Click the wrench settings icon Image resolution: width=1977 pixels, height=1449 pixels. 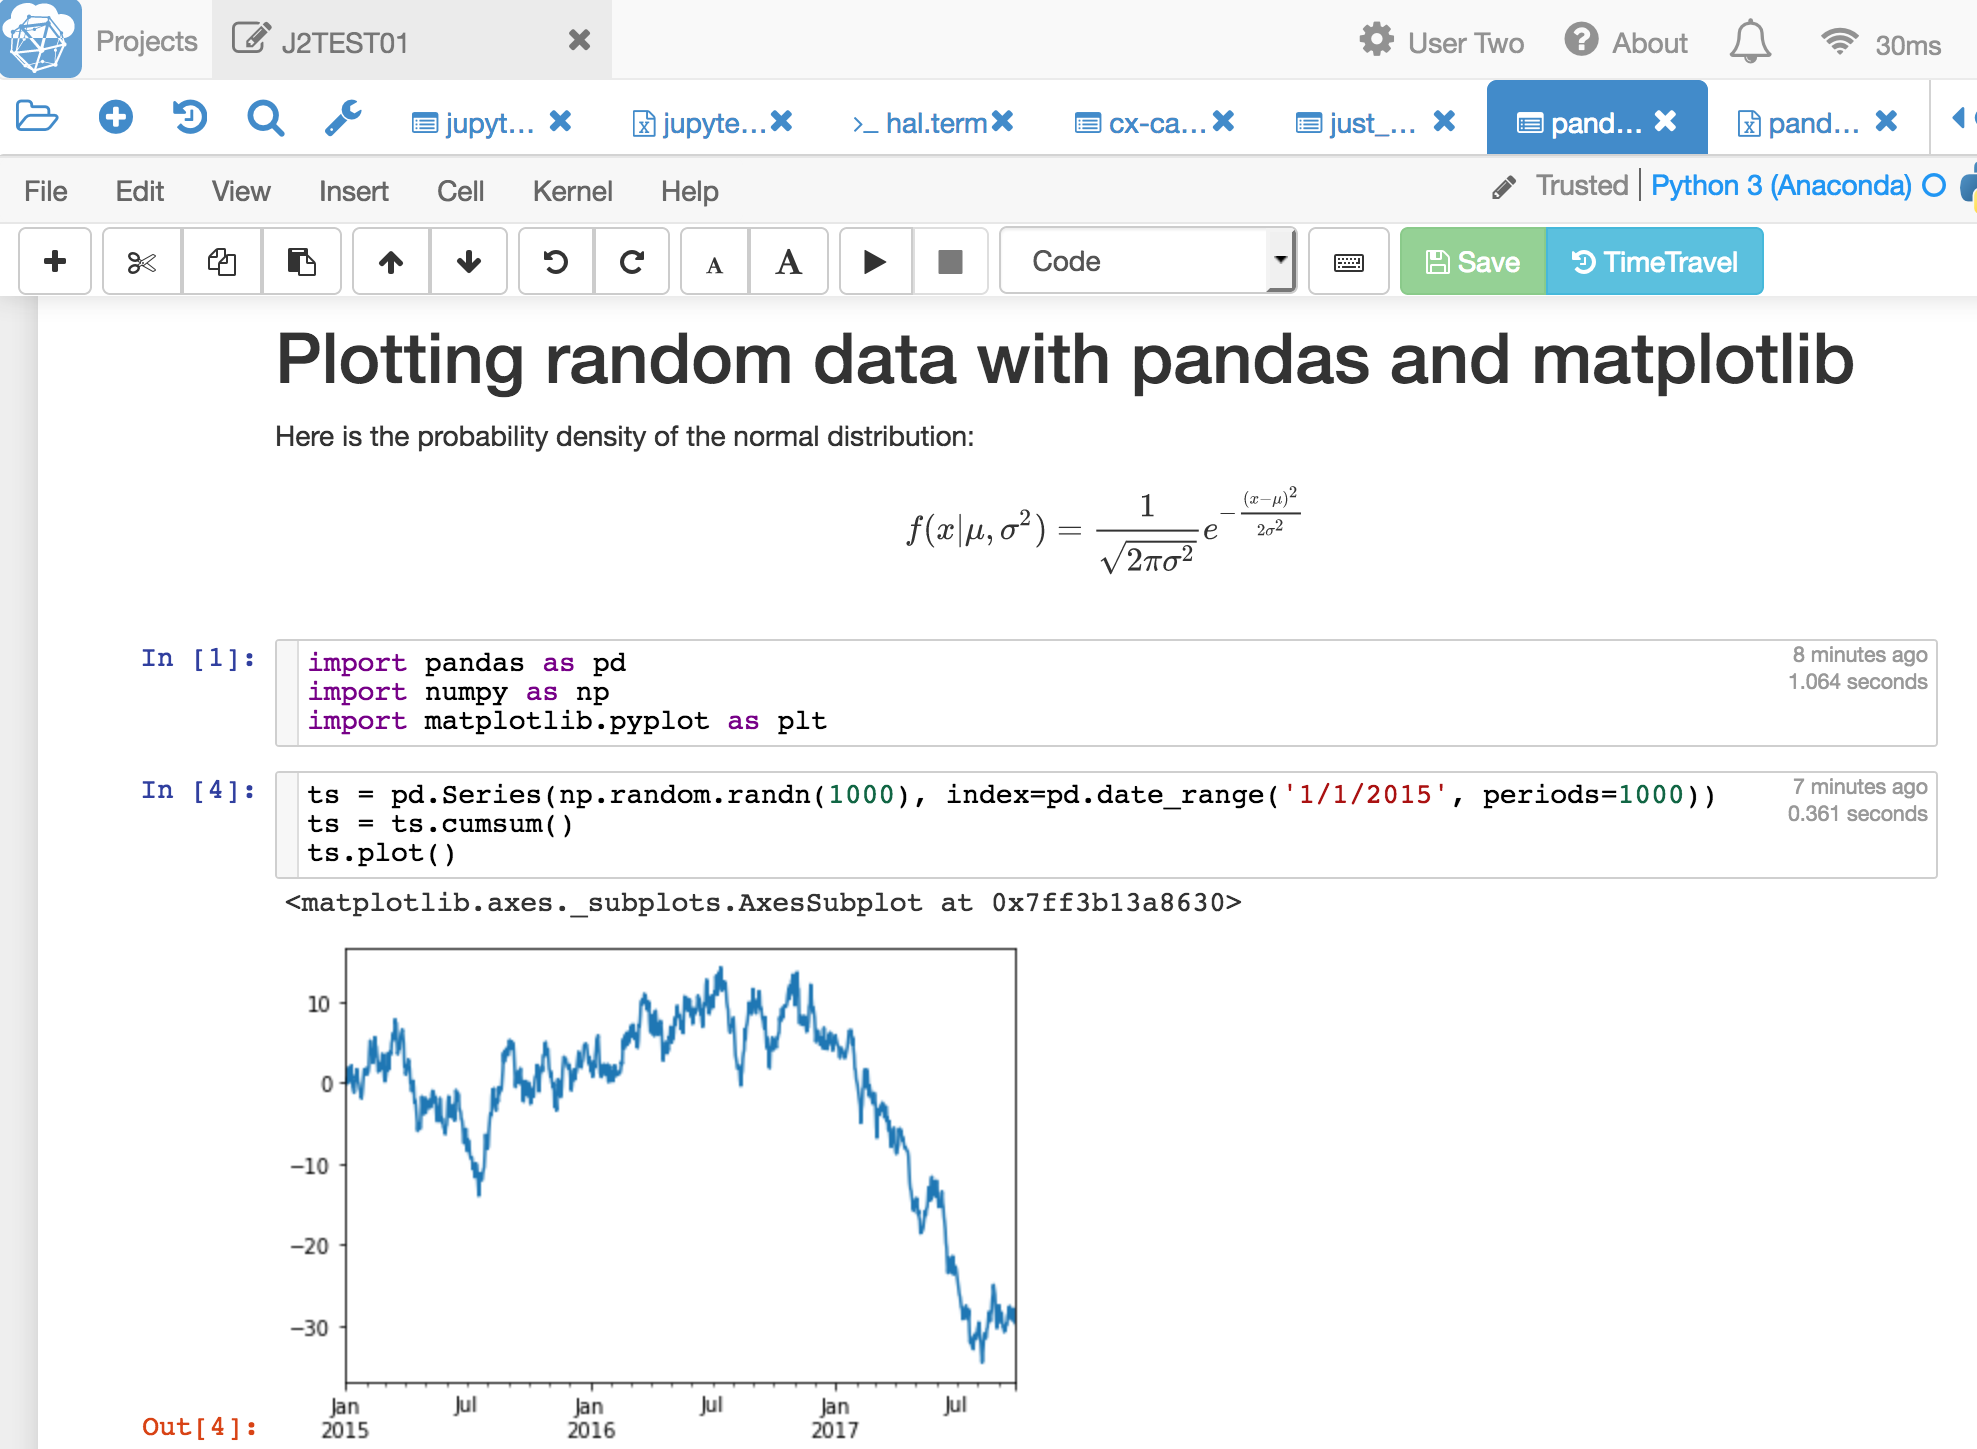[x=343, y=119]
